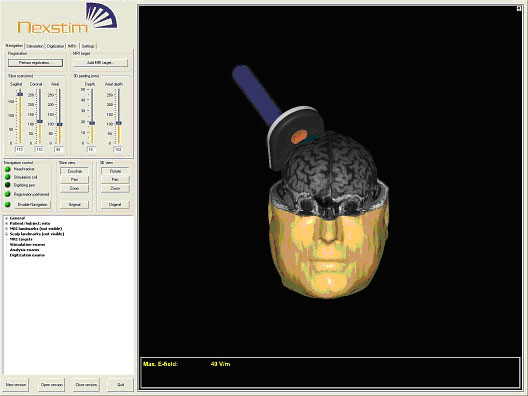The width and height of the screenshot is (528, 396).
Task: Click the Nexstim logo
Action: (x=67, y=19)
